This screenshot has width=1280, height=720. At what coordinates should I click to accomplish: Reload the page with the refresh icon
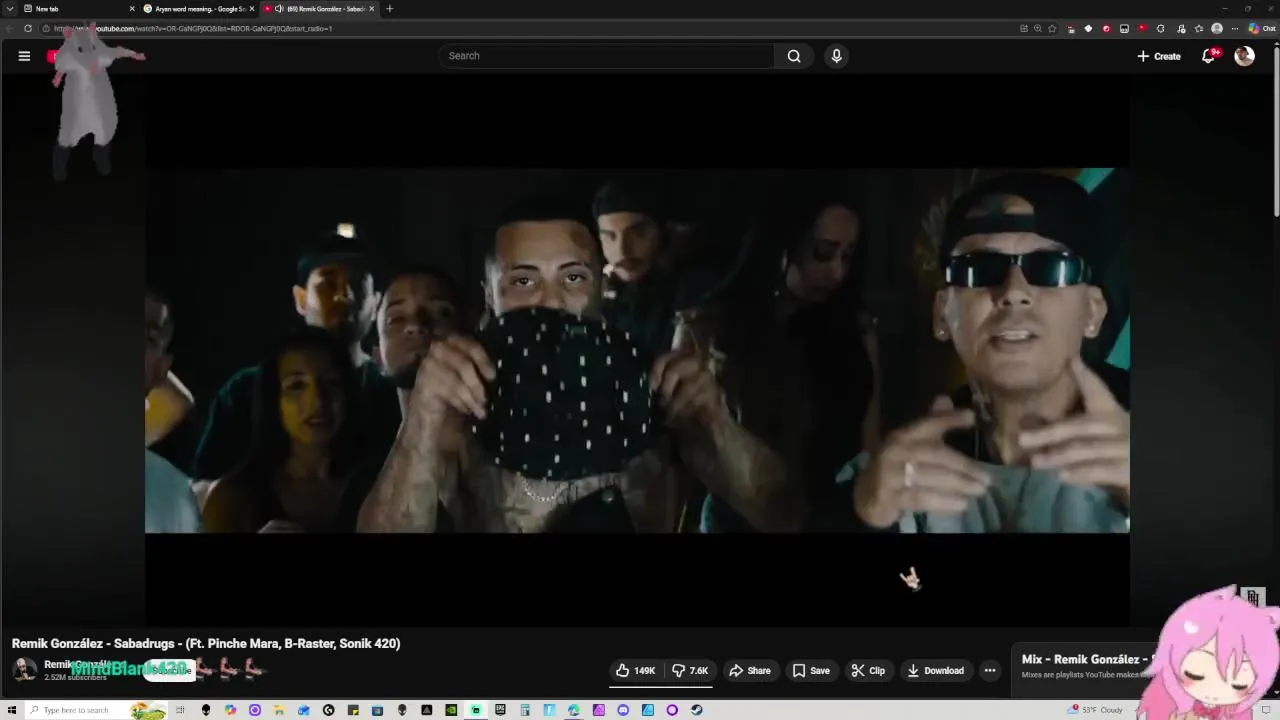[x=27, y=29]
